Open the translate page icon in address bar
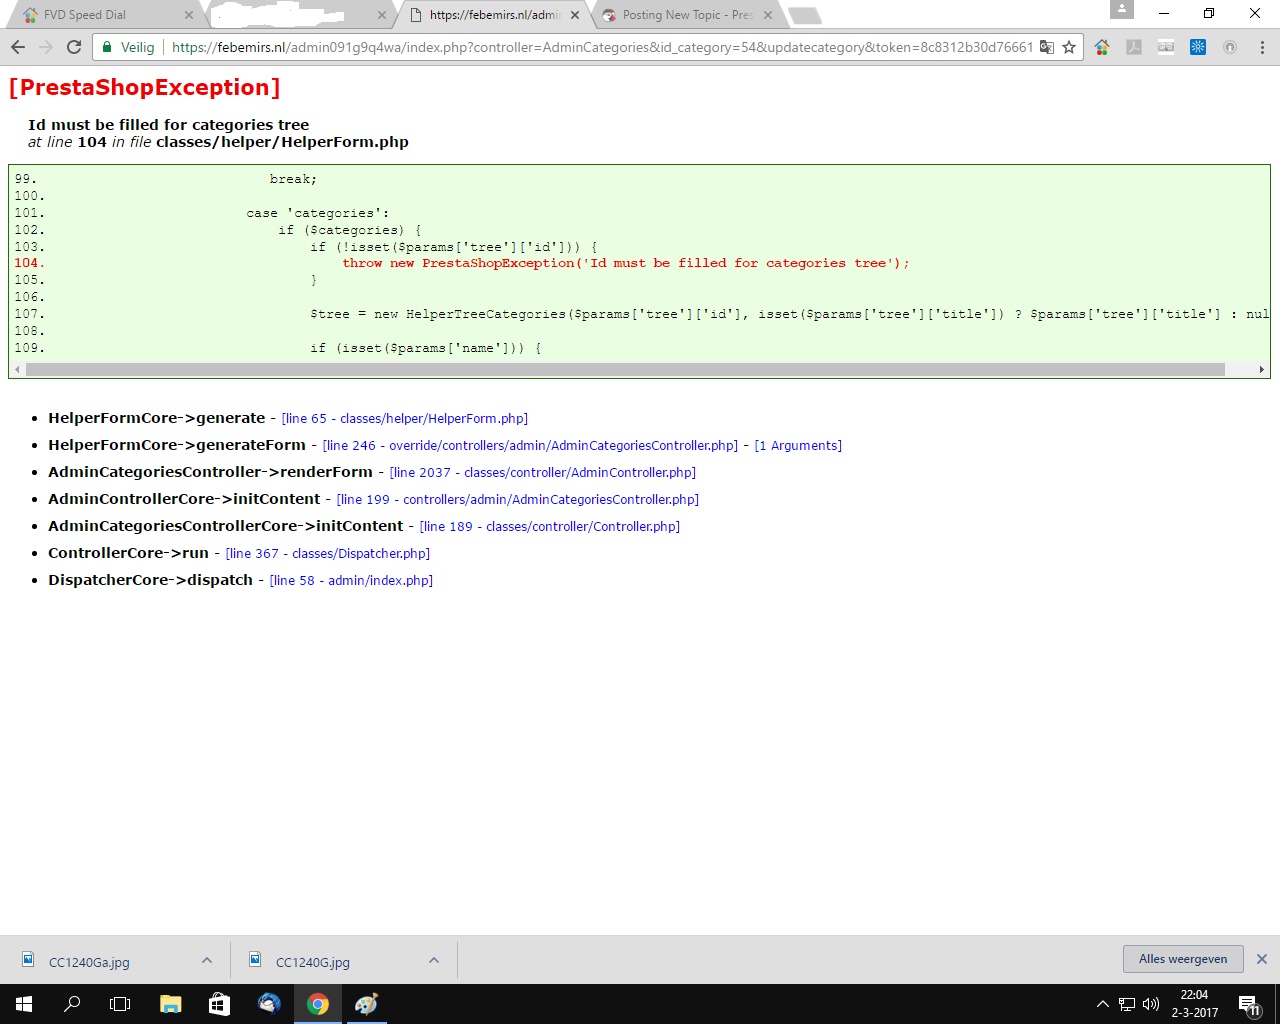This screenshot has width=1280, height=1024. [x=1047, y=47]
